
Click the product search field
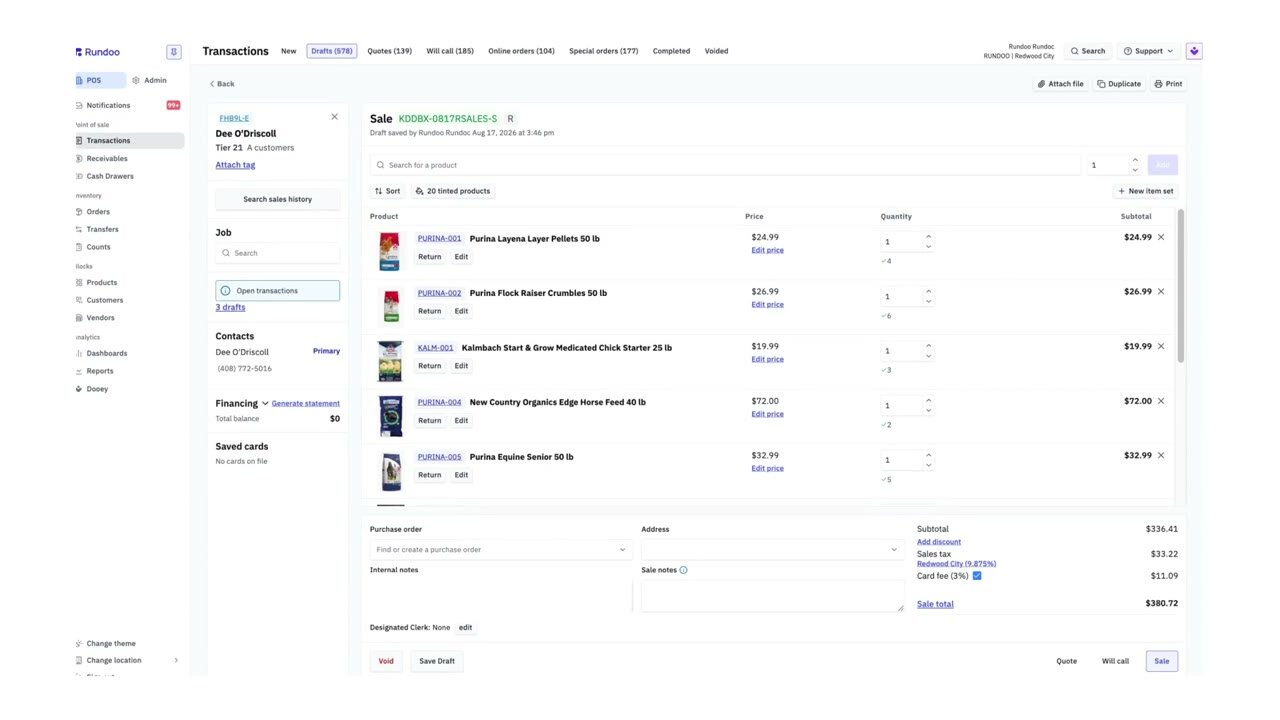(725, 165)
